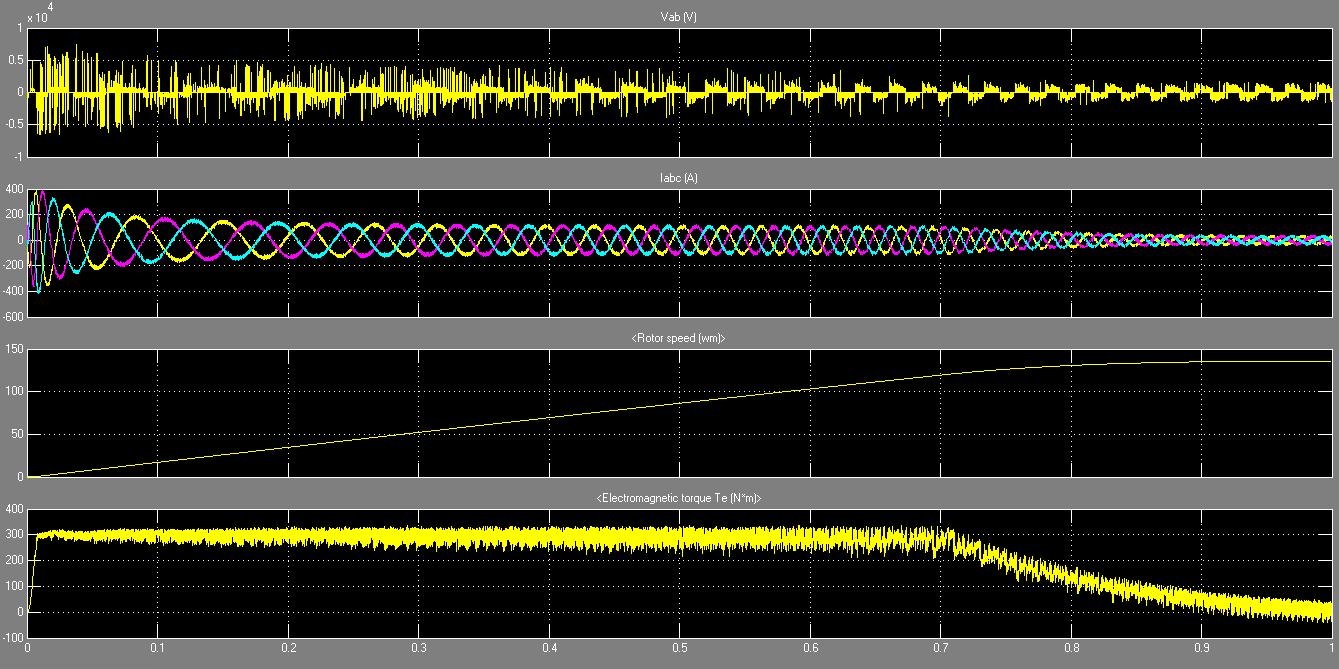
Task: Click the 0.7 tick label on time axis
Action: click(940, 648)
